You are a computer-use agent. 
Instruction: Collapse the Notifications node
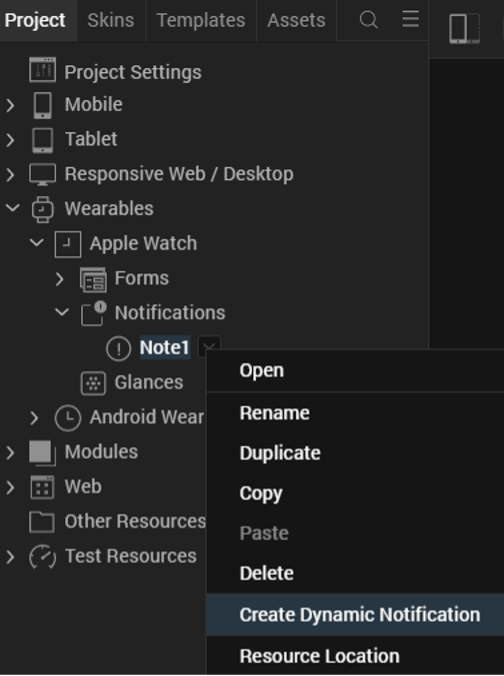tap(62, 312)
